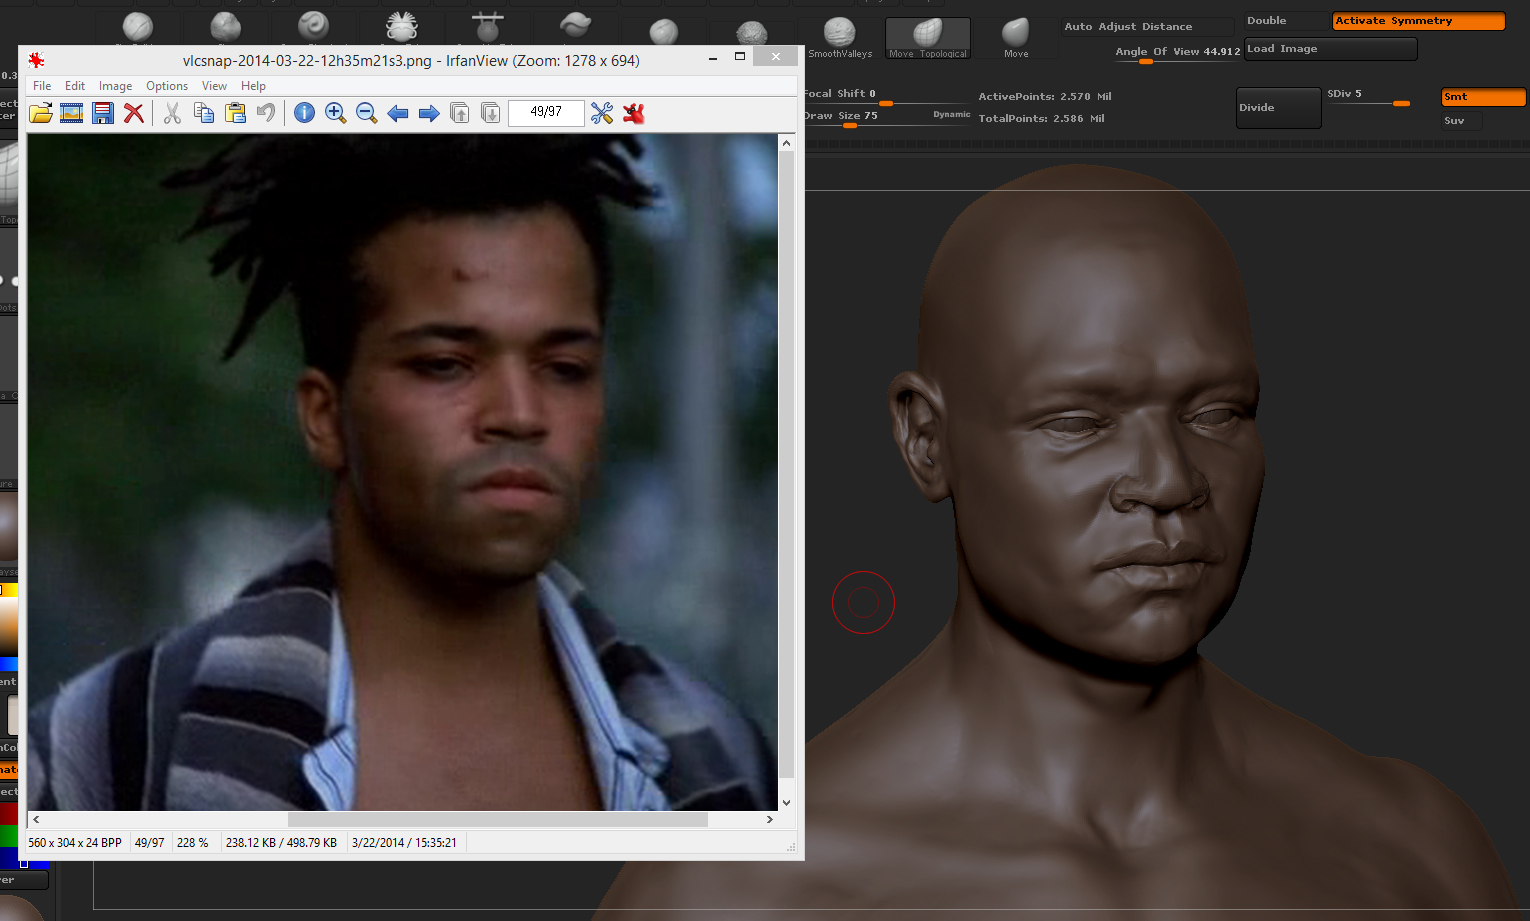Go to previous image with the left arrow
This screenshot has height=921, width=1530.
click(398, 113)
